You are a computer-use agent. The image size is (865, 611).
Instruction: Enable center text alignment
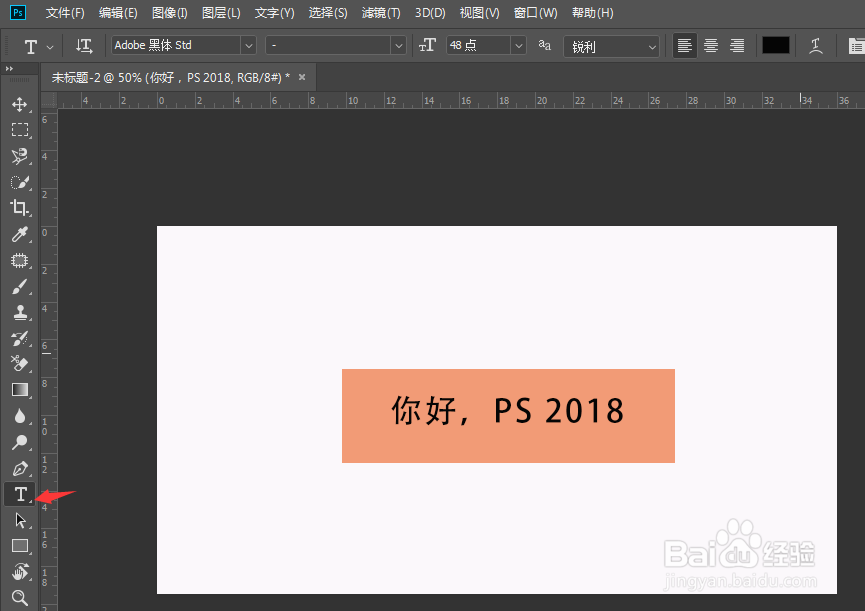pyautogui.click(x=710, y=45)
